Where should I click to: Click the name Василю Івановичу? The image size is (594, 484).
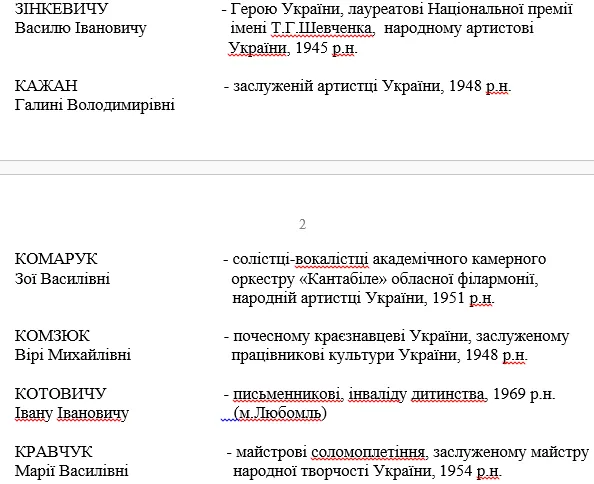80,28
